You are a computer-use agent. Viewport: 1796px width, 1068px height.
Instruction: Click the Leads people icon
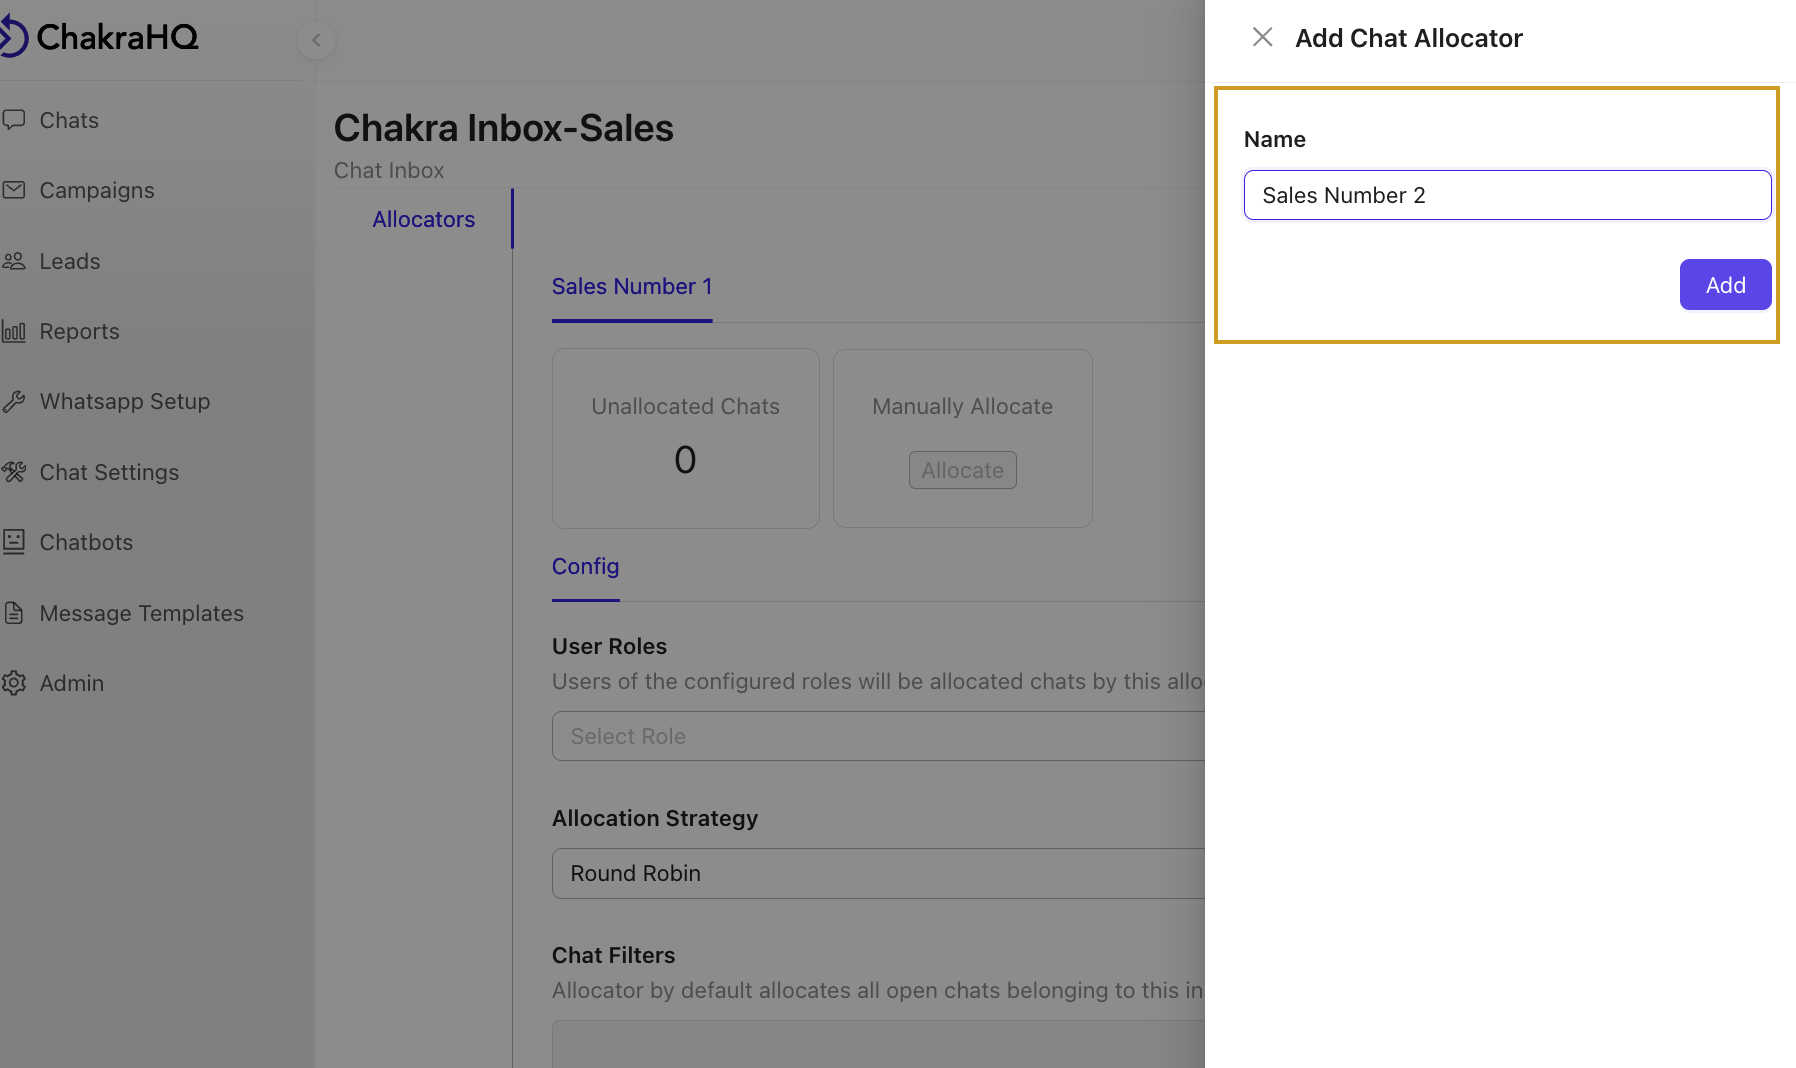(14, 261)
